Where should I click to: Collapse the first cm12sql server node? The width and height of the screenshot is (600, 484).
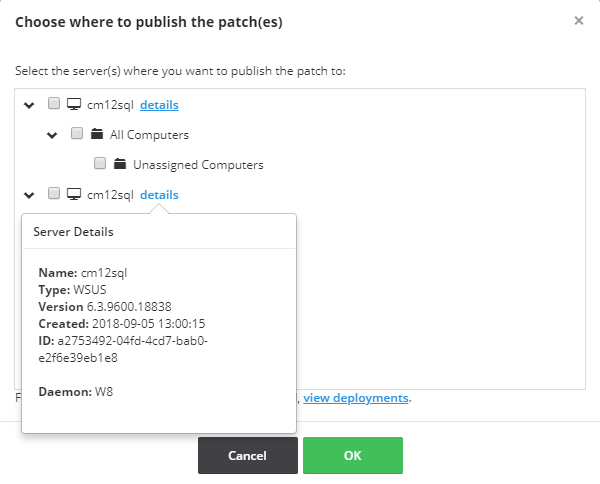pos(29,104)
